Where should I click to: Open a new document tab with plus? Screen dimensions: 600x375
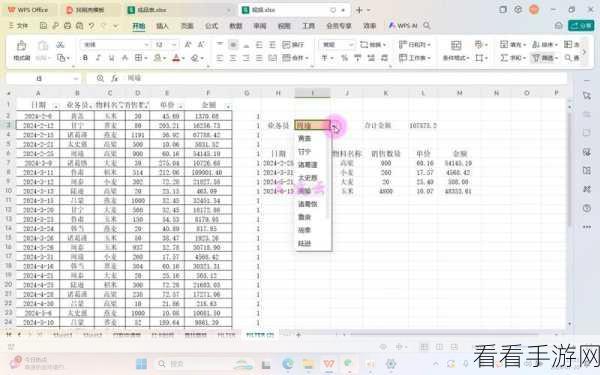click(359, 10)
